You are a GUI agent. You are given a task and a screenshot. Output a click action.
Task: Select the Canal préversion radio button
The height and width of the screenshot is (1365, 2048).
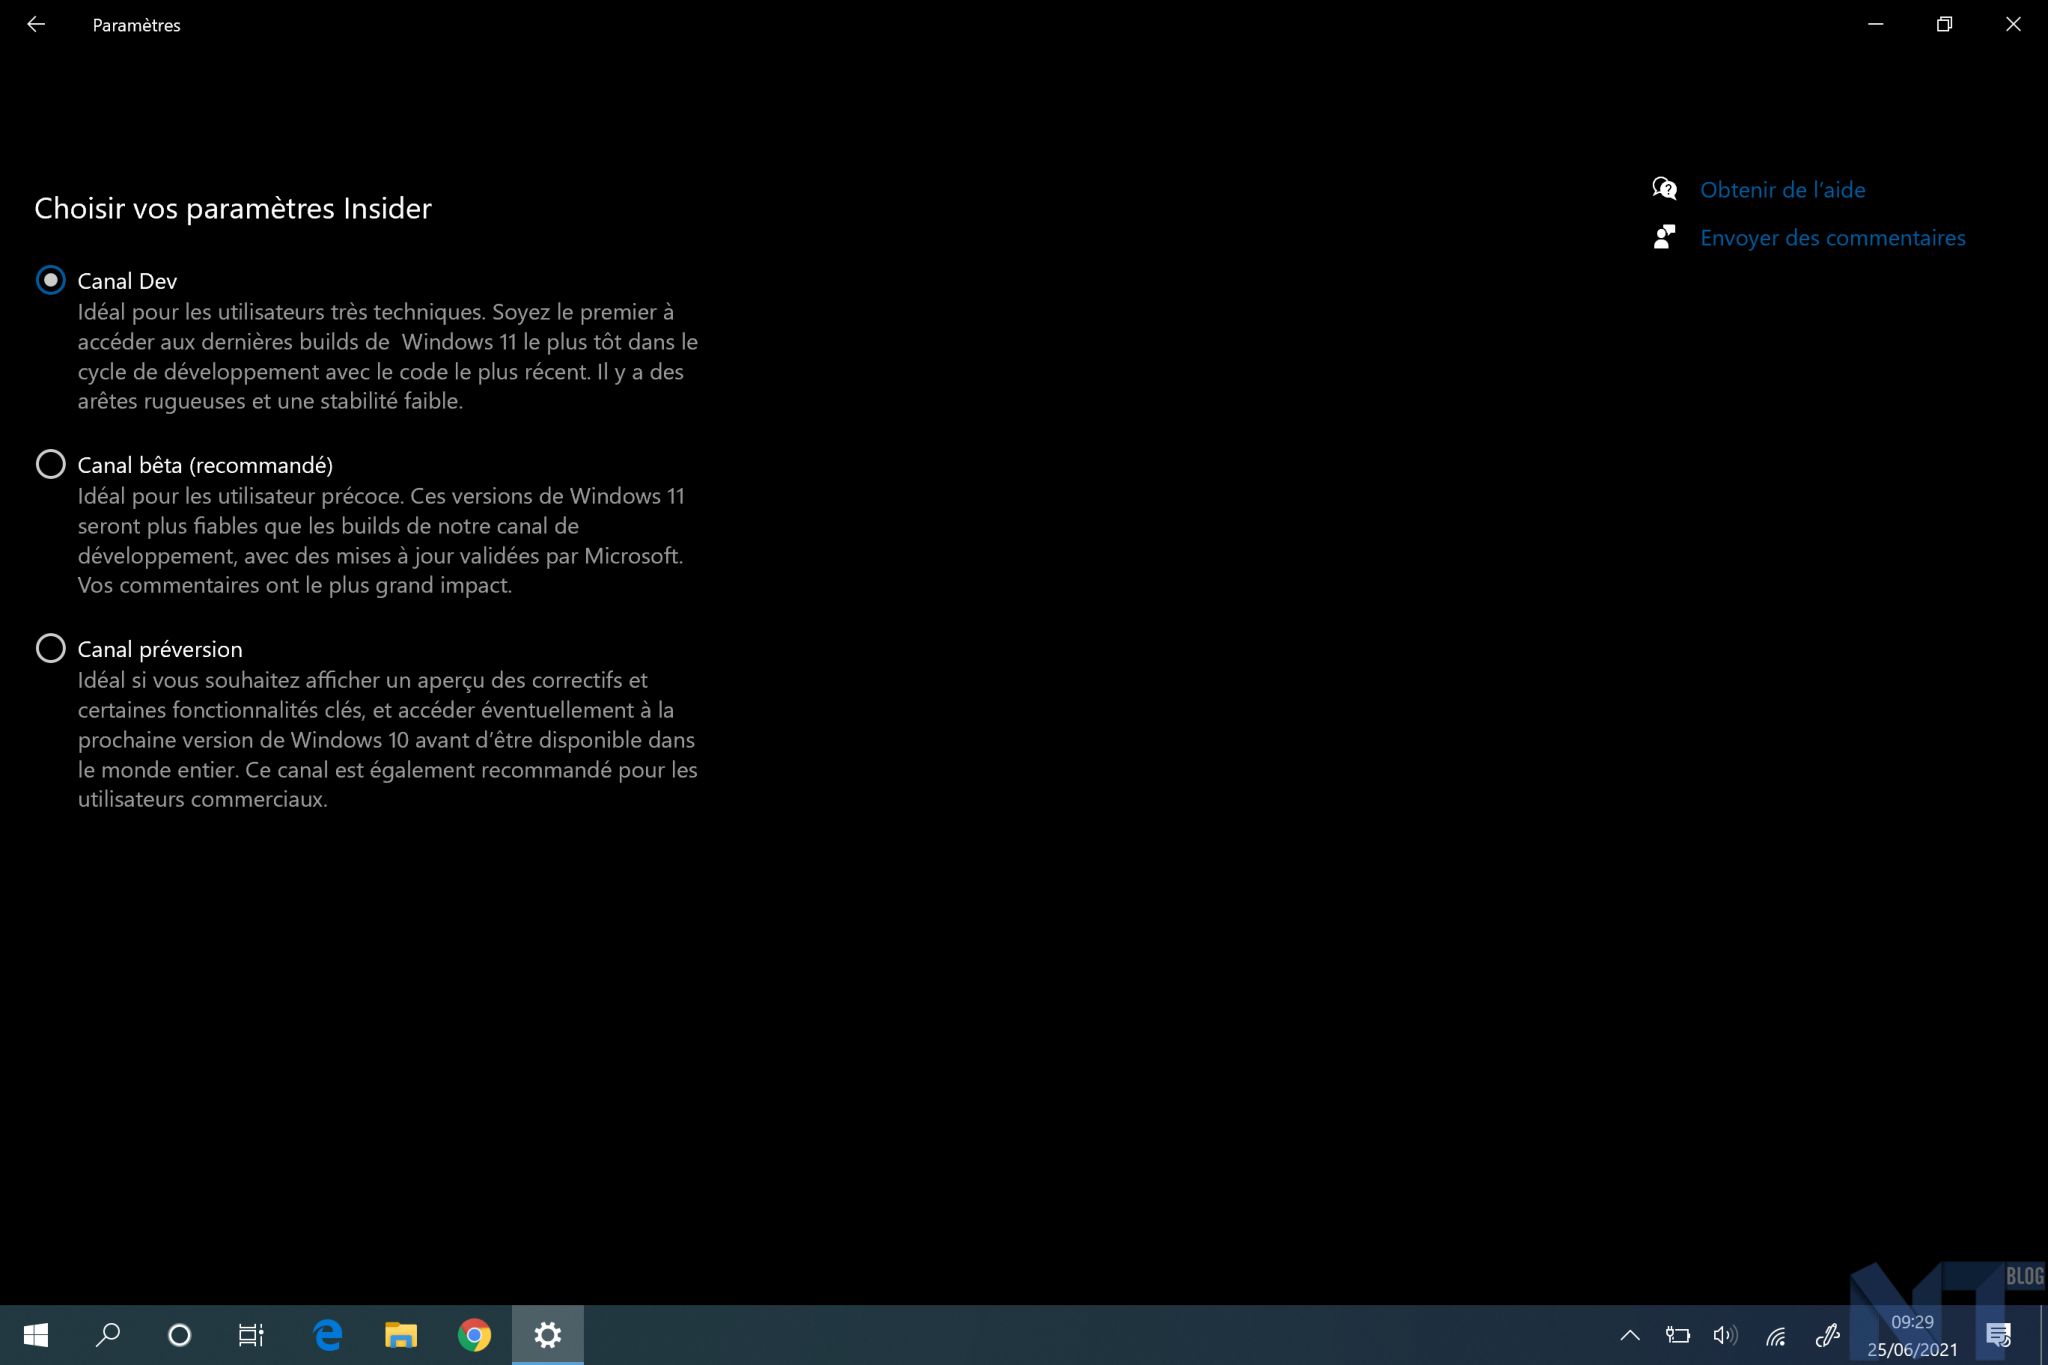click(x=51, y=648)
